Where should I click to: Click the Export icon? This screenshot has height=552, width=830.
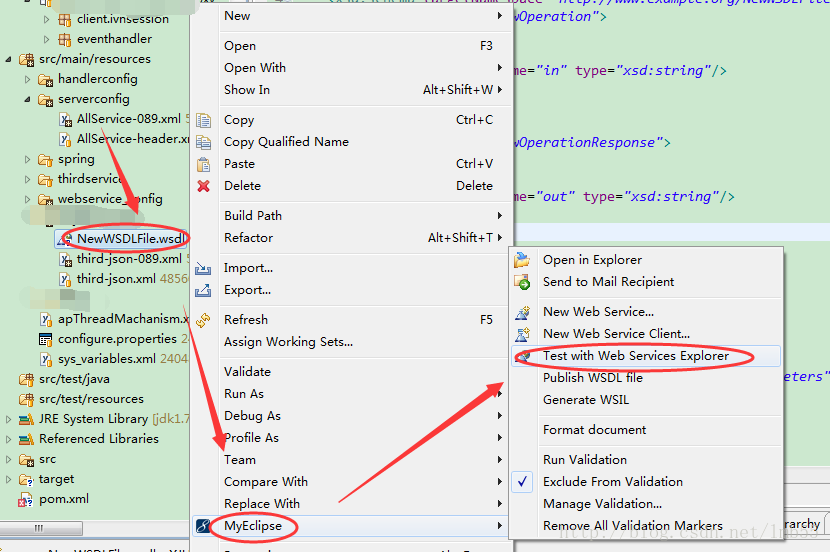coord(203,290)
